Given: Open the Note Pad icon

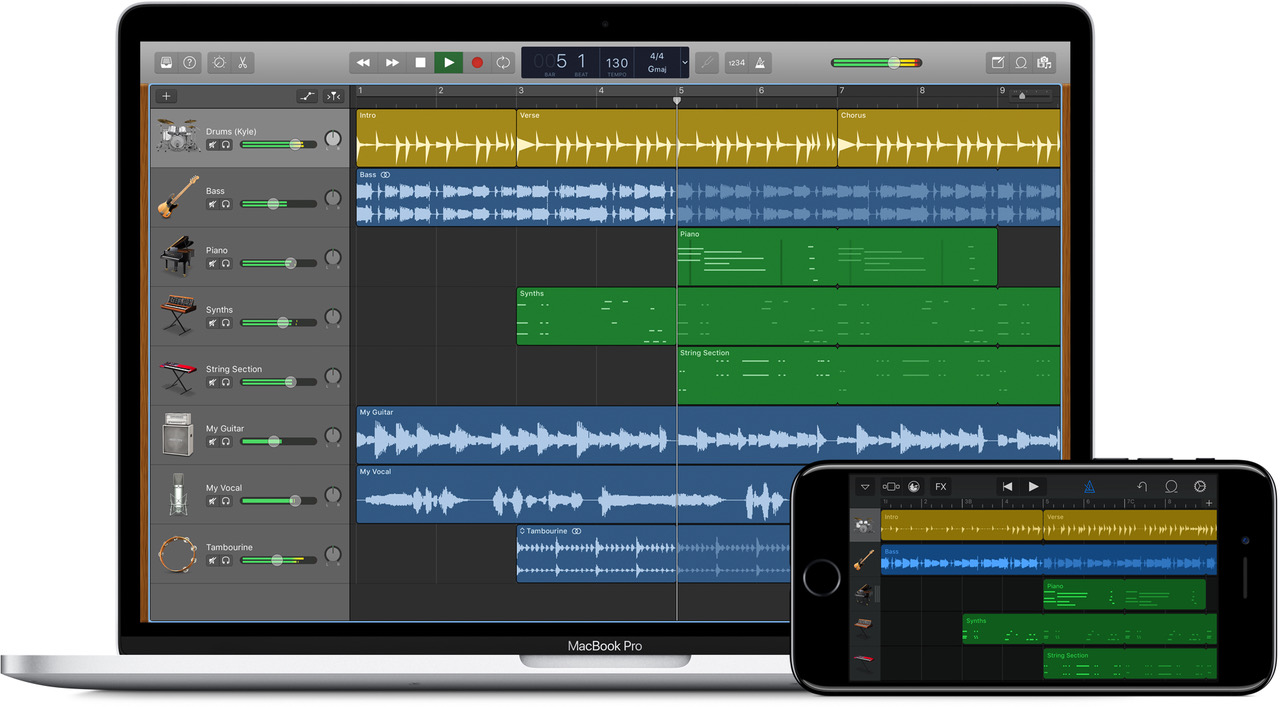Looking at the screenshot, I should pyautogui.click(x=997, y=63).
